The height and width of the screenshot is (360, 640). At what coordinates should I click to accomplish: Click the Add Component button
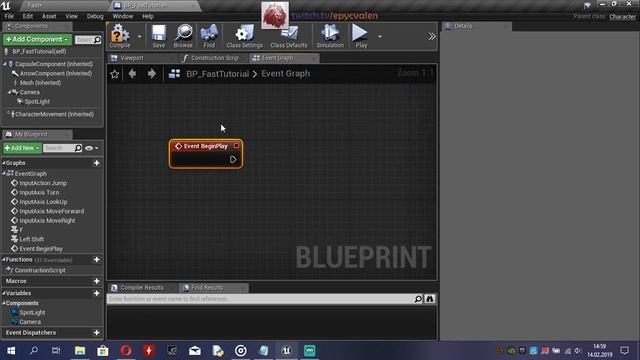37,39
